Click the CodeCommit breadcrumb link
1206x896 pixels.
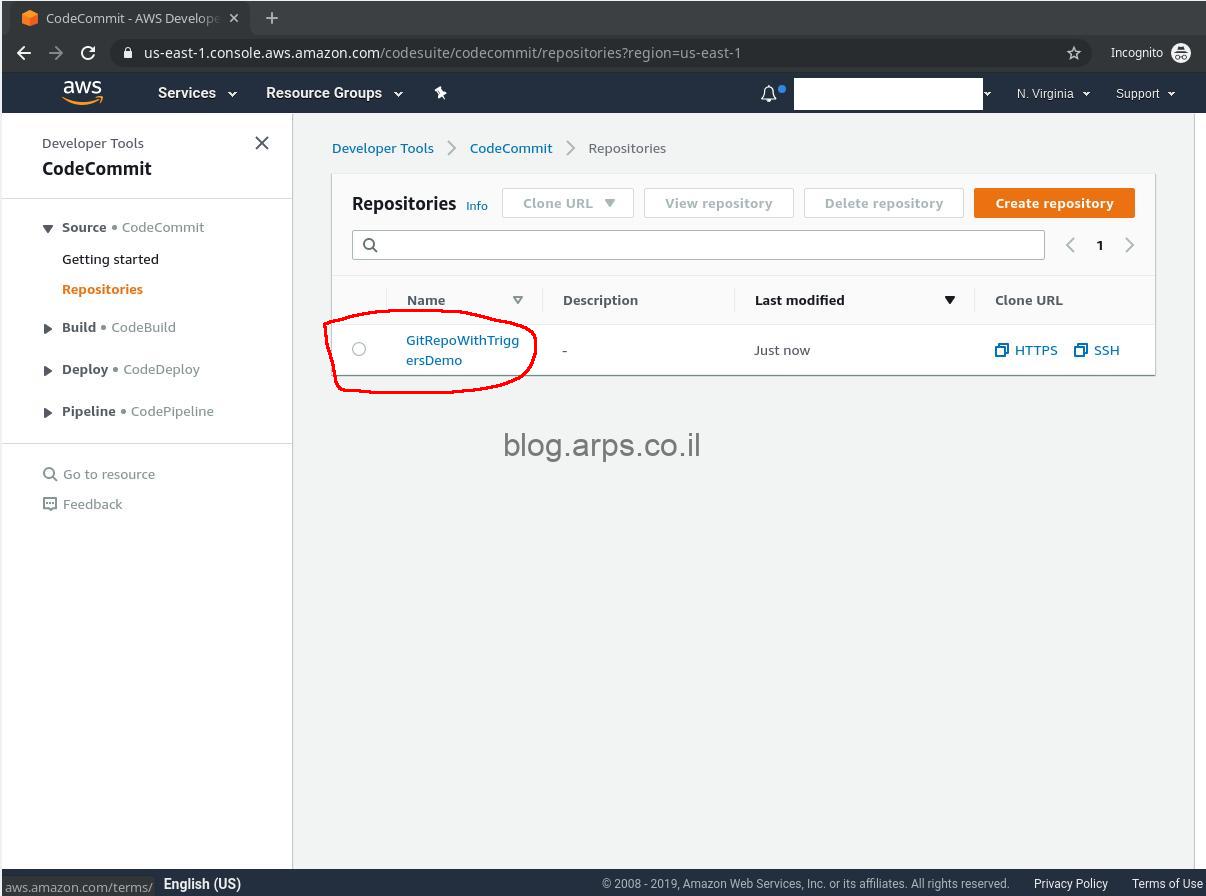tap(511, 148)
